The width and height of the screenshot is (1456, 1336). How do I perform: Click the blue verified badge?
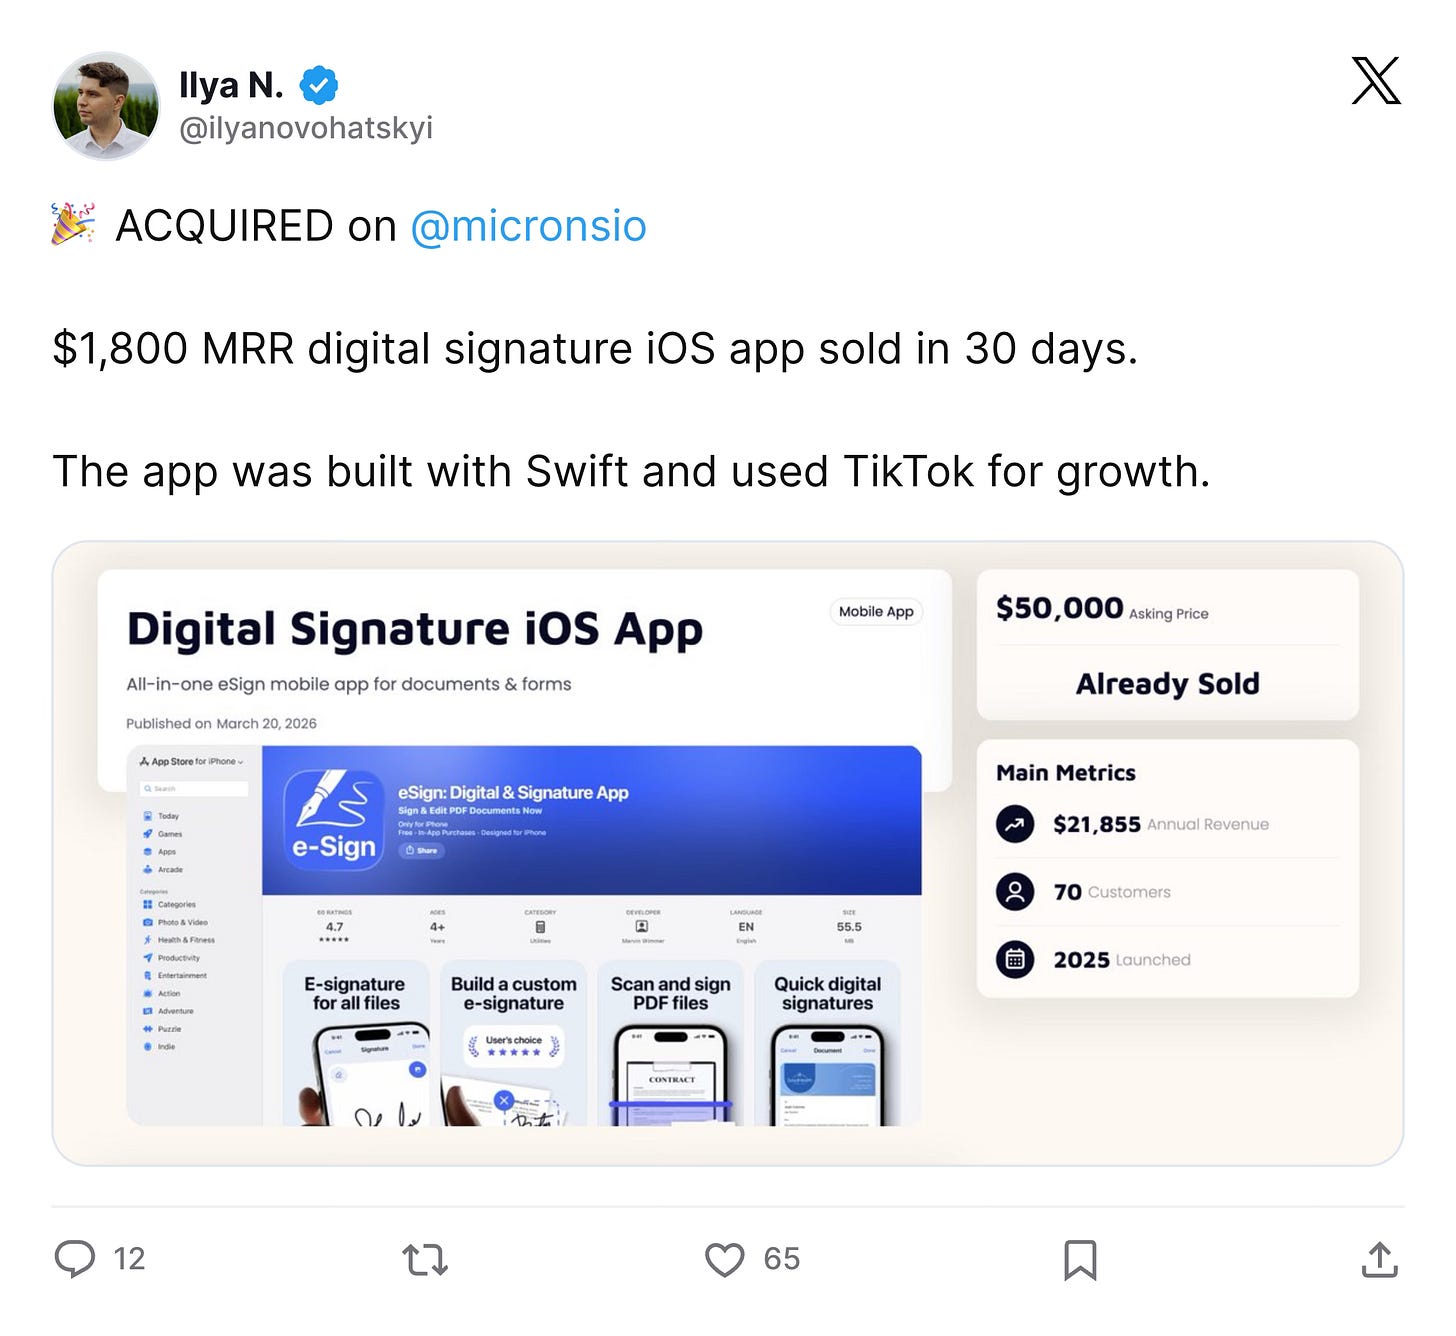[x=319, y=86]
